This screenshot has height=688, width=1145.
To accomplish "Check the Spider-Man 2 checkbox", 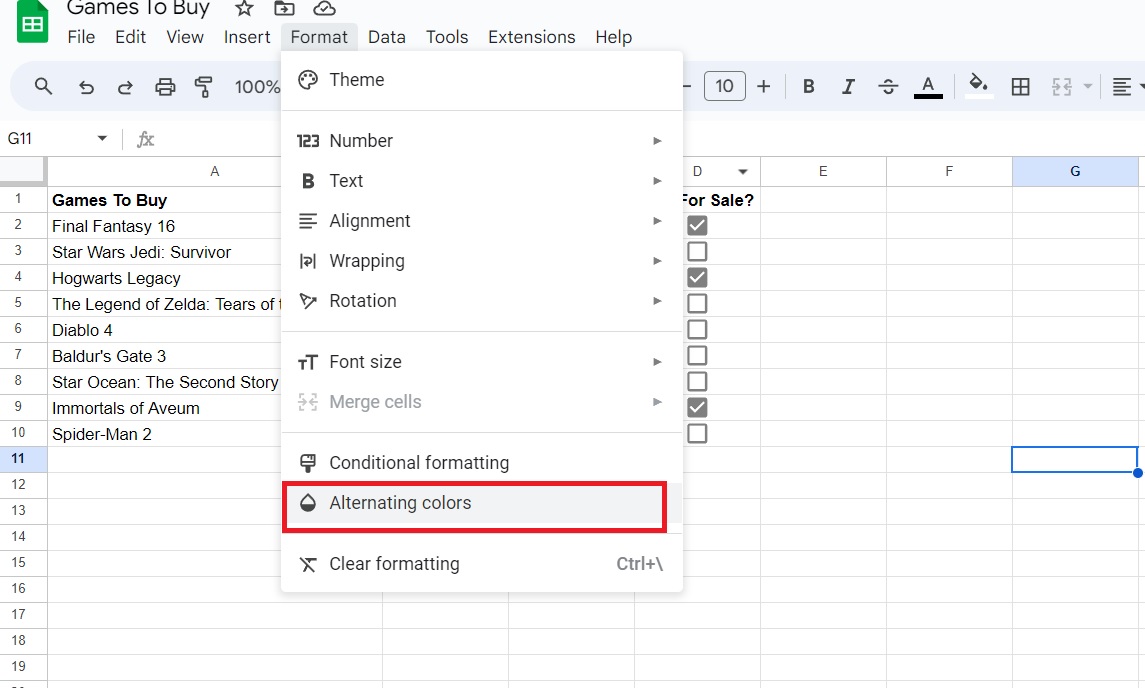I will 697,433.
